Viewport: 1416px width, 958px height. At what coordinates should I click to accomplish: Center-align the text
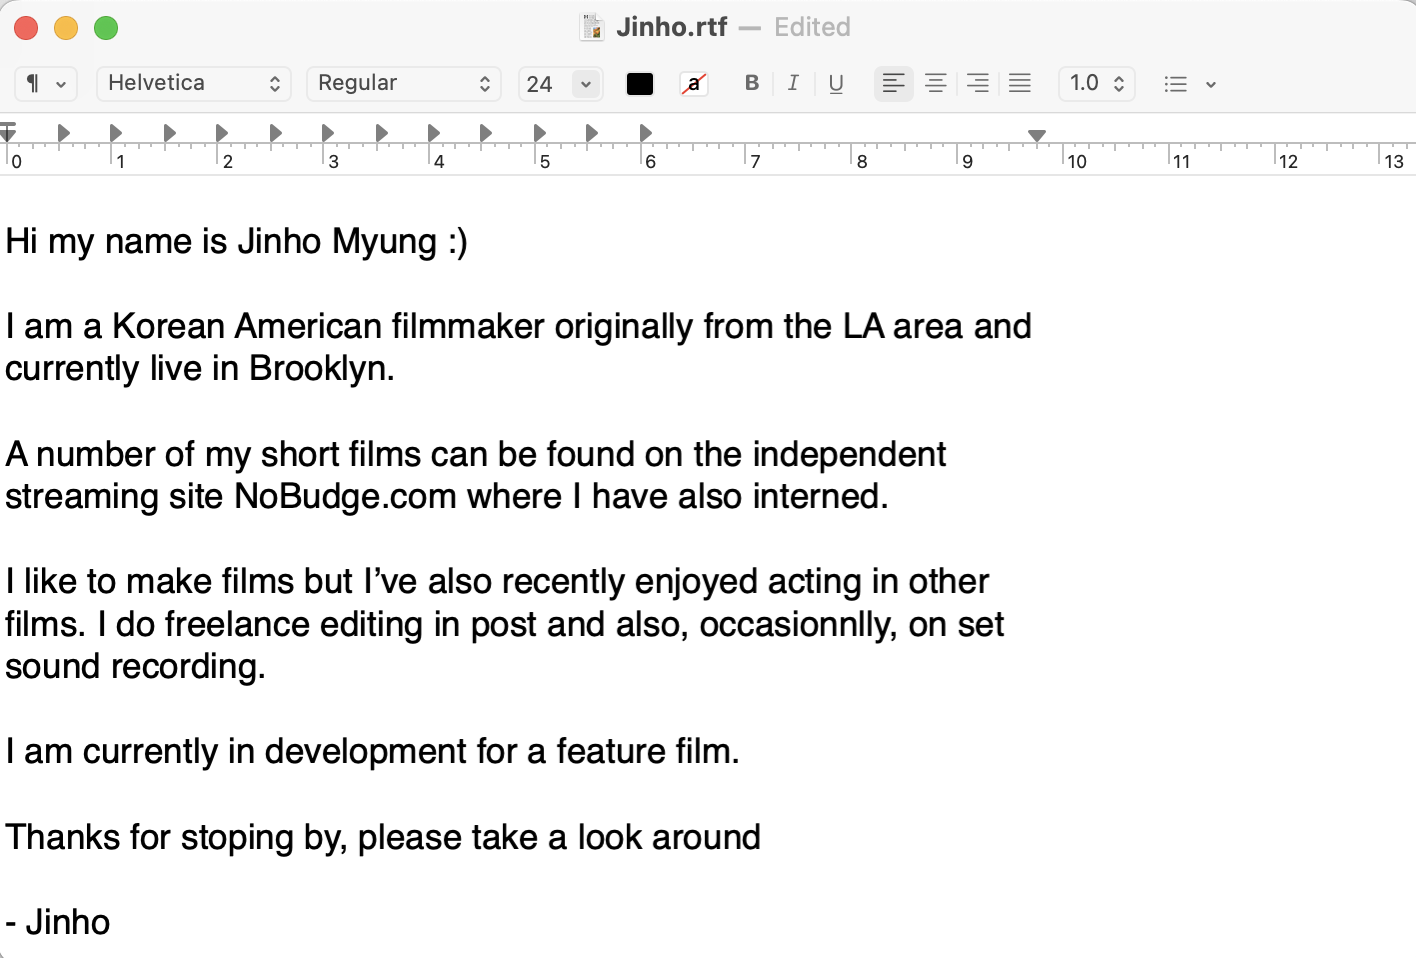click(x=936, y=83)
